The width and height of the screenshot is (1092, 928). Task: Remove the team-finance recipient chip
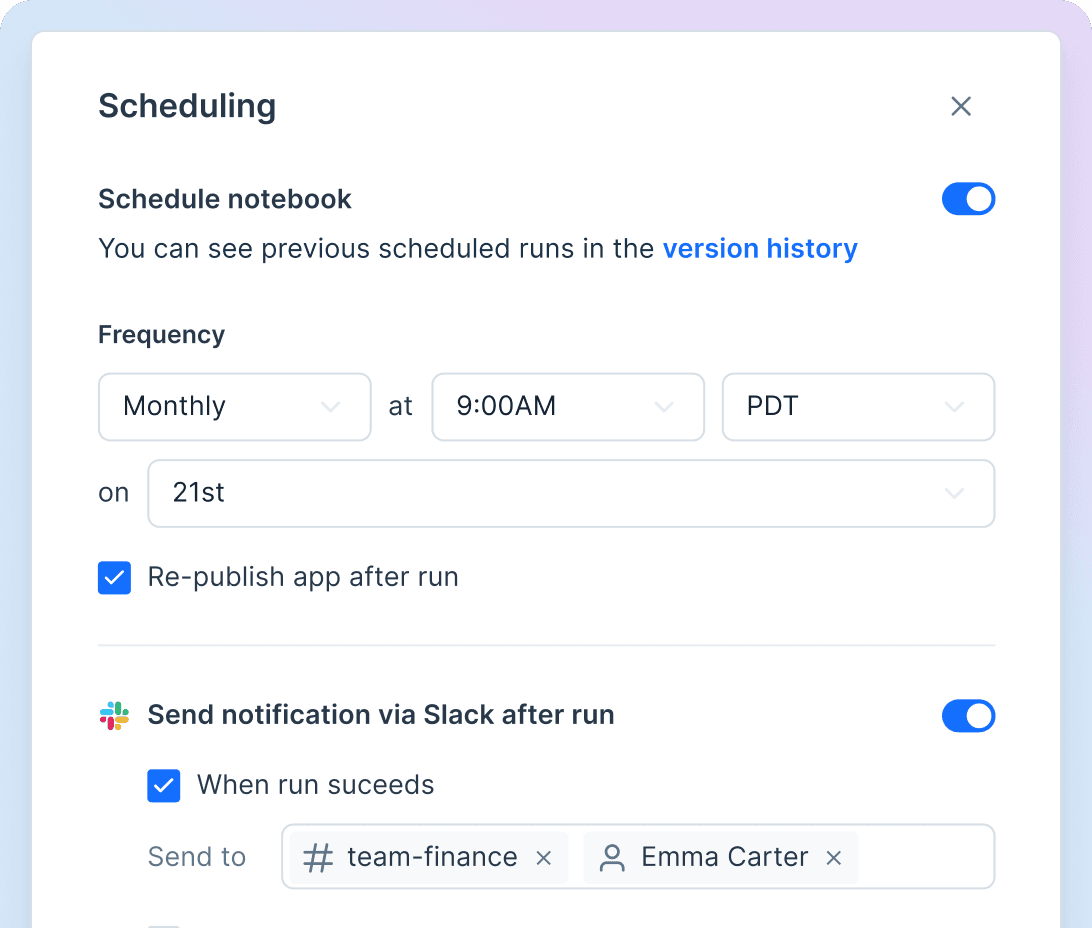coord(544,858)
